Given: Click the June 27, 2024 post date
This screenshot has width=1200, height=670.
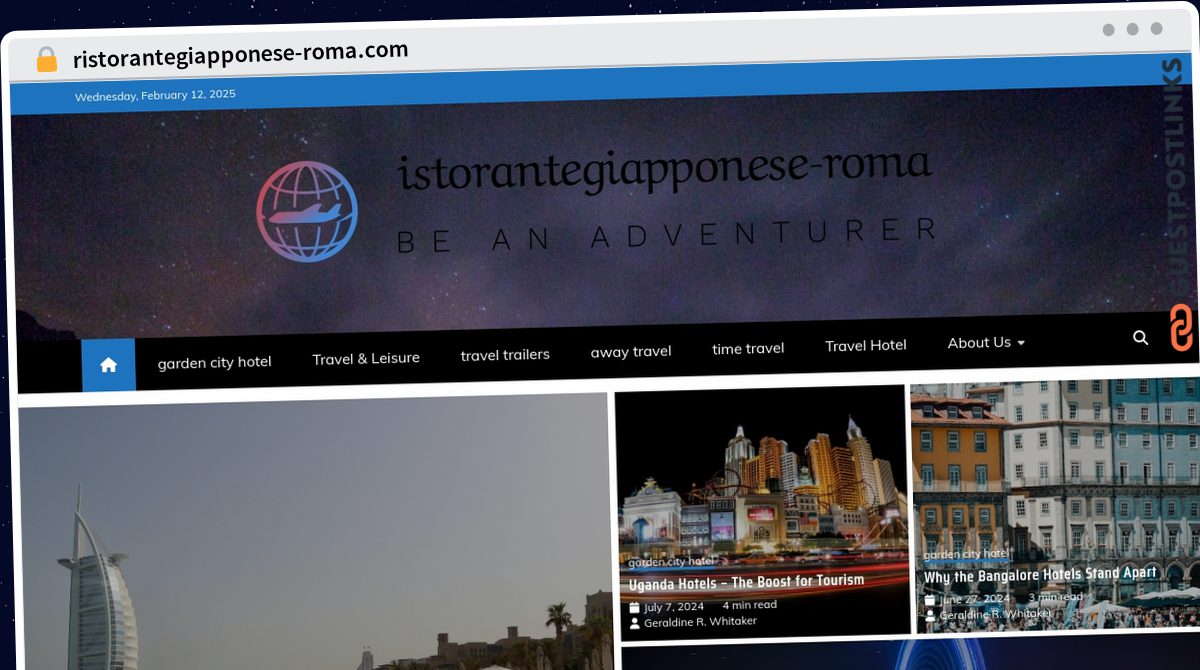Looking at the screenshot, I should coord(973,599).
